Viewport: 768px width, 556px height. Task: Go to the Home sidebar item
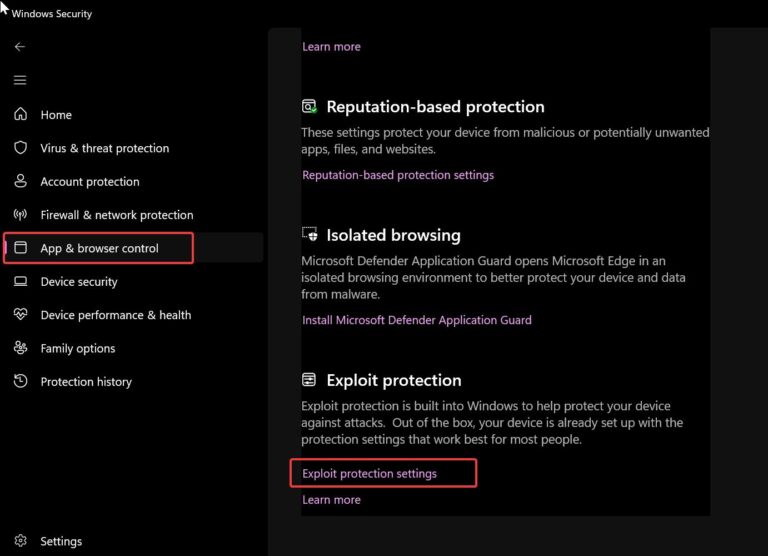[56, 115]
